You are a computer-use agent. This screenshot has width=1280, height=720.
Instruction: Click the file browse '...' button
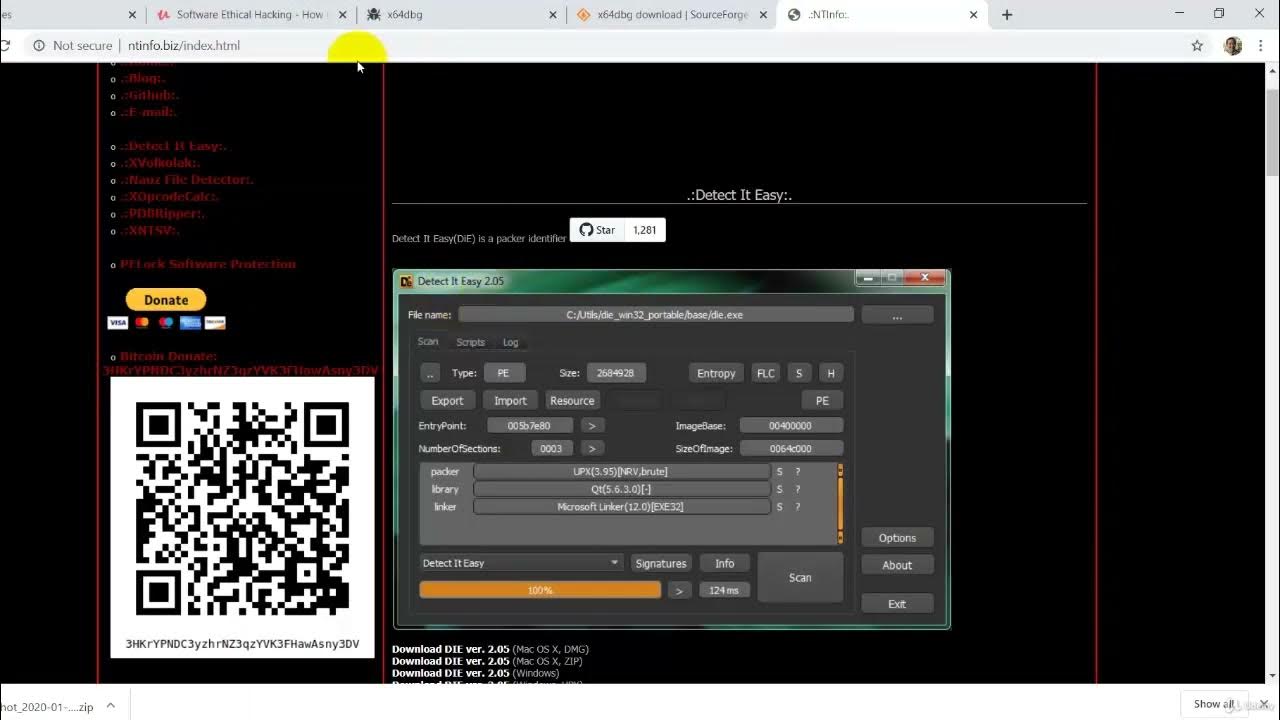click(897, 315)
